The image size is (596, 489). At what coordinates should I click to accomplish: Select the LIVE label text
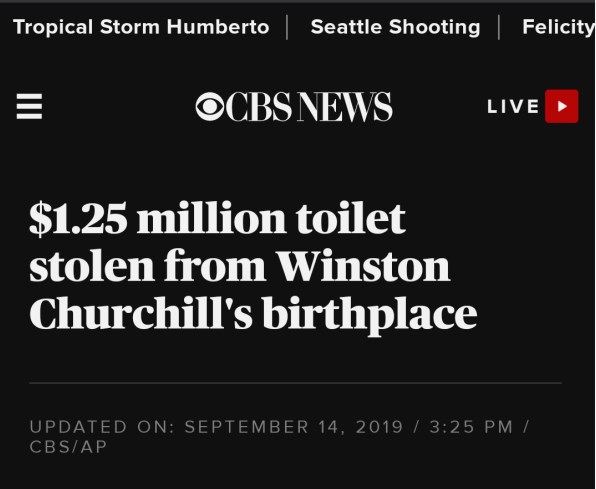[513, 106]
